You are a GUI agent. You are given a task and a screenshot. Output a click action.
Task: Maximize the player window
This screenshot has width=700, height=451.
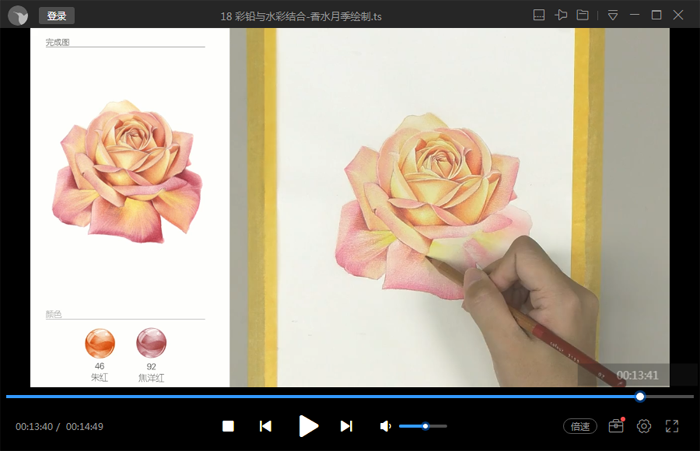pos(656,15)
